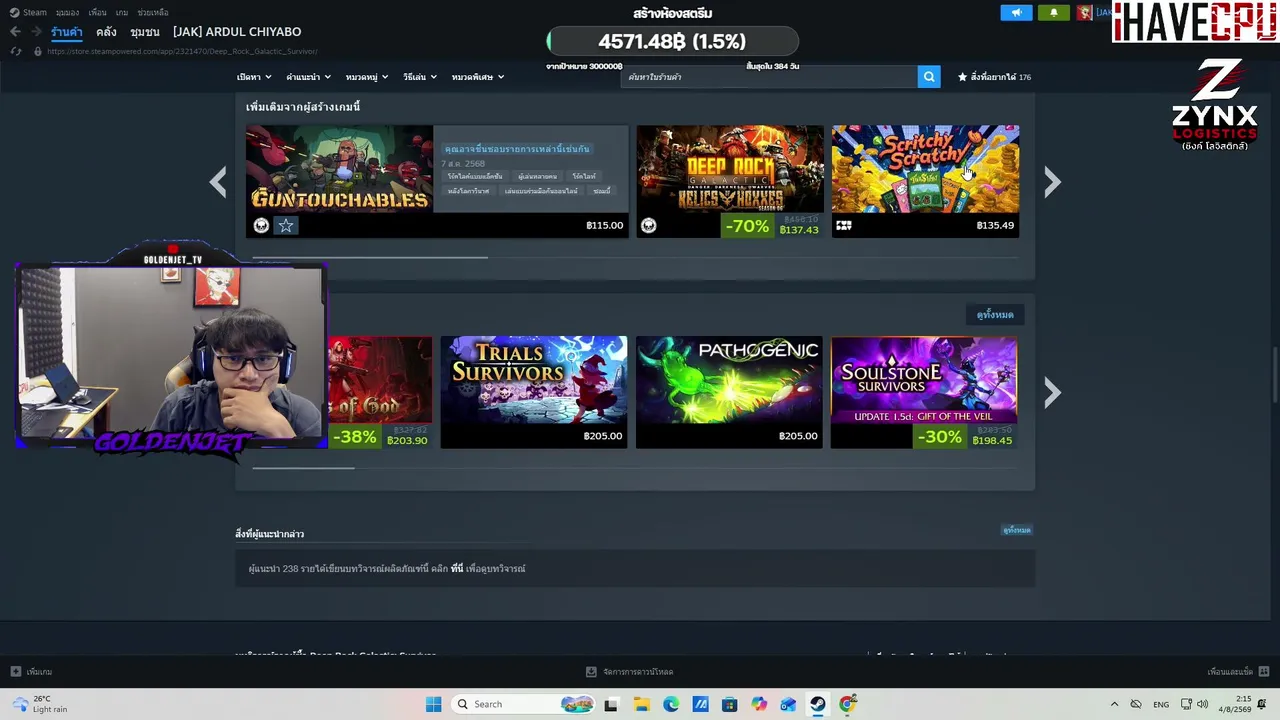Click ดูทั้งหมด button above Survivors carousel
The width and height of the screenshot is (1280, 720).
(995, 315)
